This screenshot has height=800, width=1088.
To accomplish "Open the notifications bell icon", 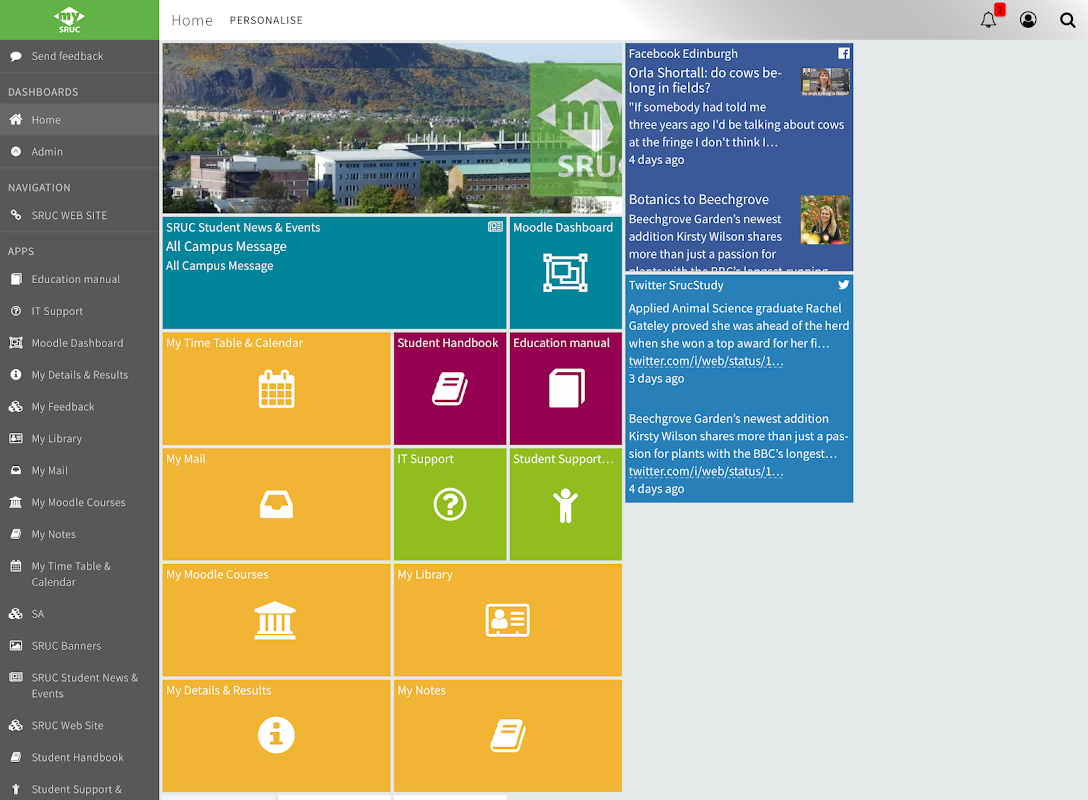I will pyautogui.click(x=988, y=19).
